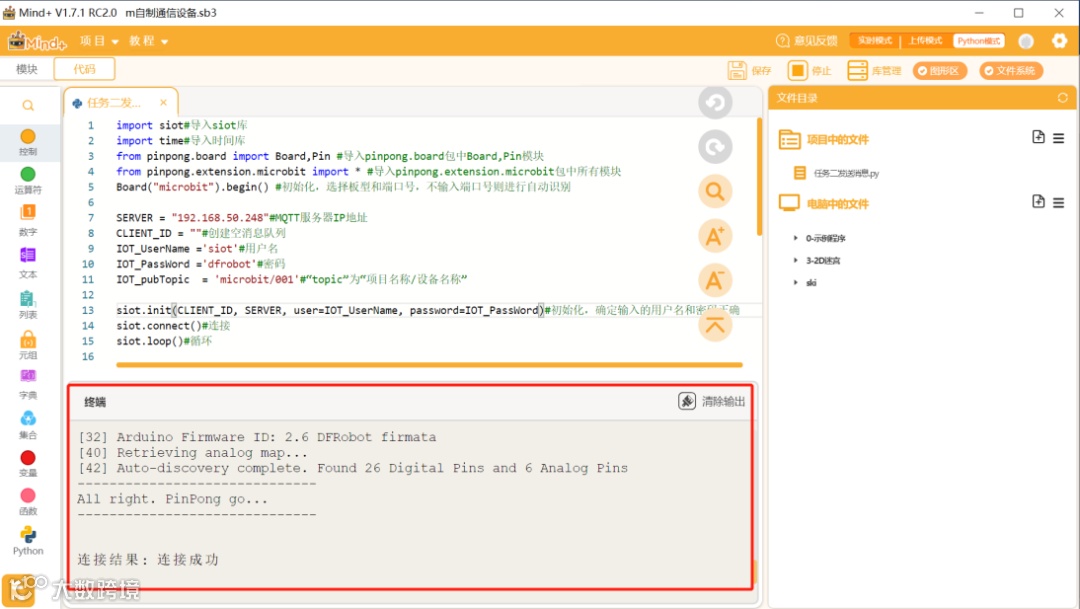The height and width of the screenshot is (609, 1080).
Task: Select the Python category
Action: click(28, 540)
